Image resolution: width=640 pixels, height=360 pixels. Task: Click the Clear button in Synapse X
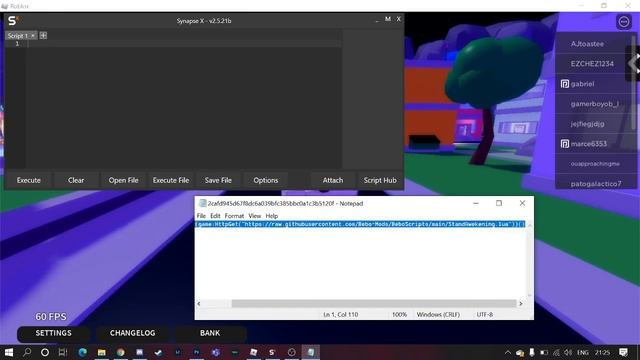point(76,180)
